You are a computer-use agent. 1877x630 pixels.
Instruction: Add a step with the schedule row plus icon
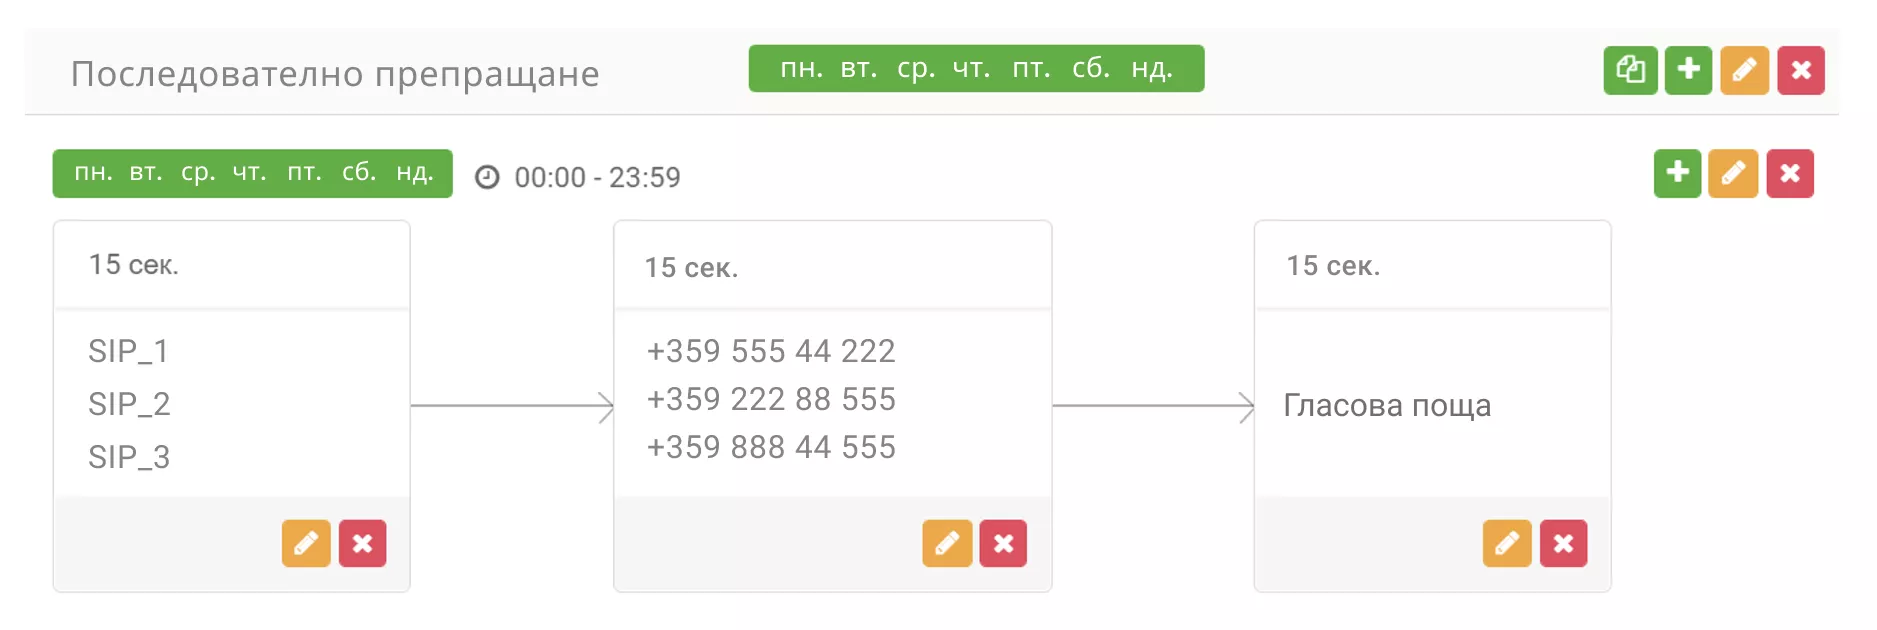1677,173
